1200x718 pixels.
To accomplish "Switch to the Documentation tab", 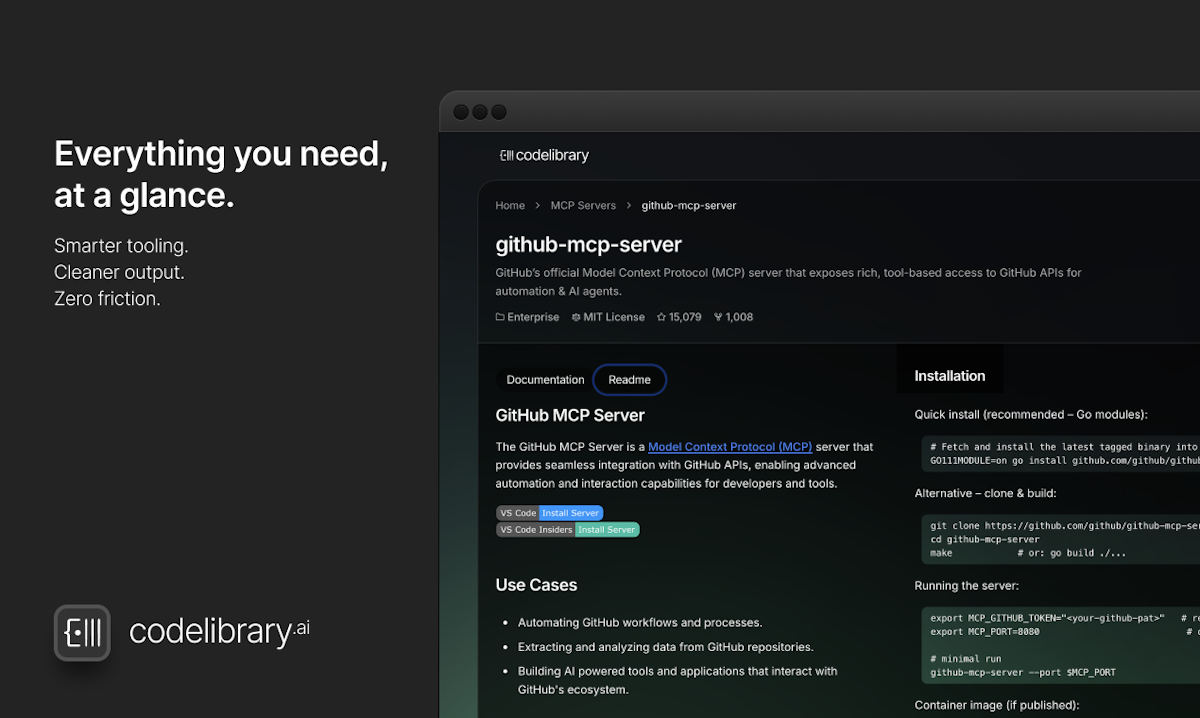I will coord(545,380).
